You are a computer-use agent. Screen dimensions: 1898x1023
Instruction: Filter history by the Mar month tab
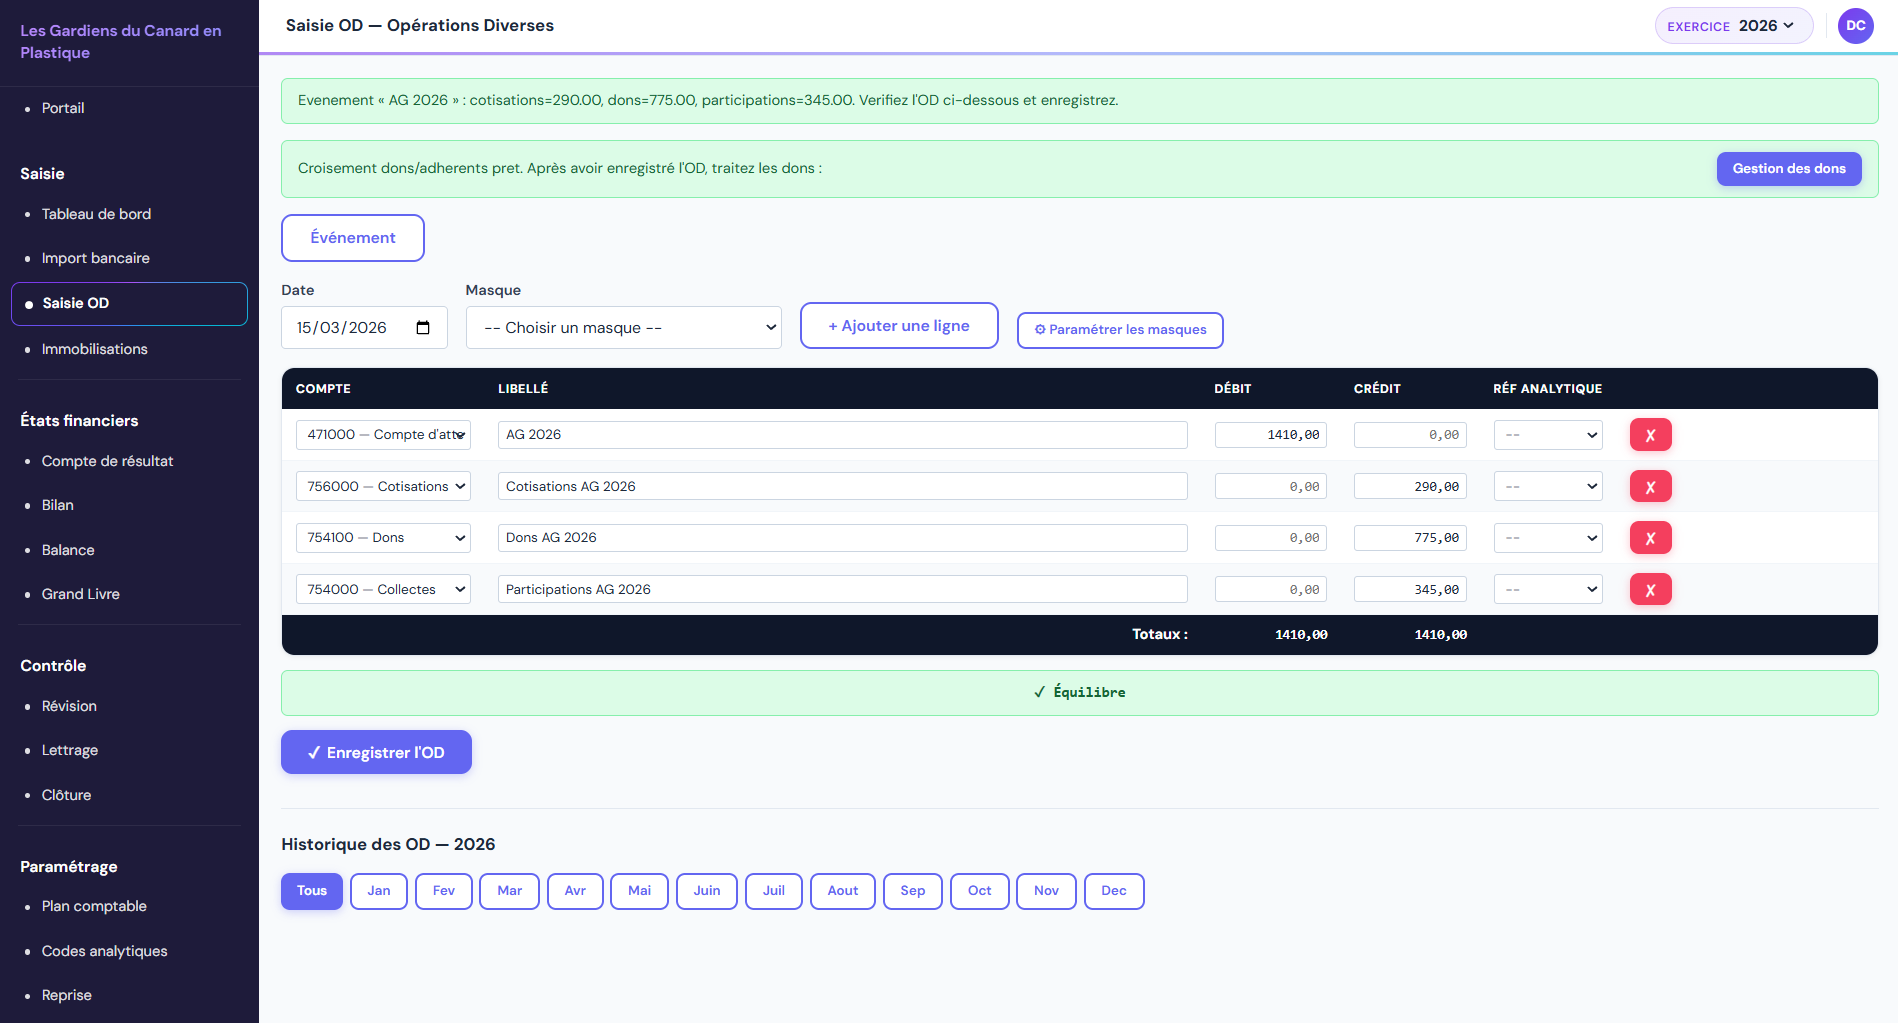point(509,891)
